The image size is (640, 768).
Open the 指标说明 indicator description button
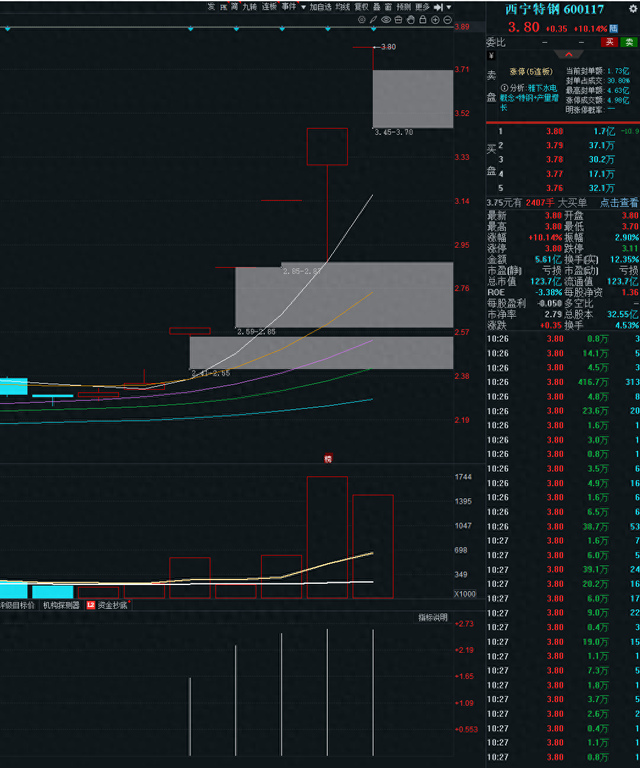point(432,617)
